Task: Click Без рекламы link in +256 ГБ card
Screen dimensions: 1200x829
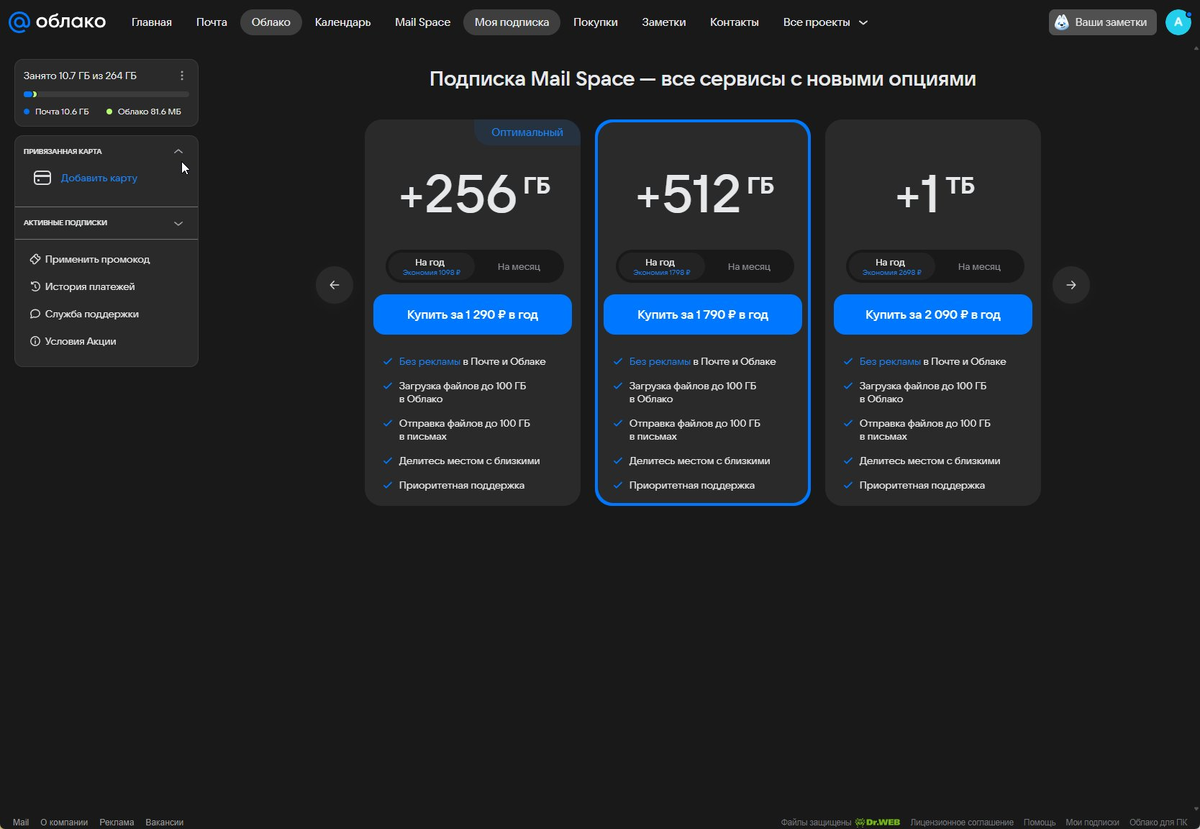Action: coord(430,361)
